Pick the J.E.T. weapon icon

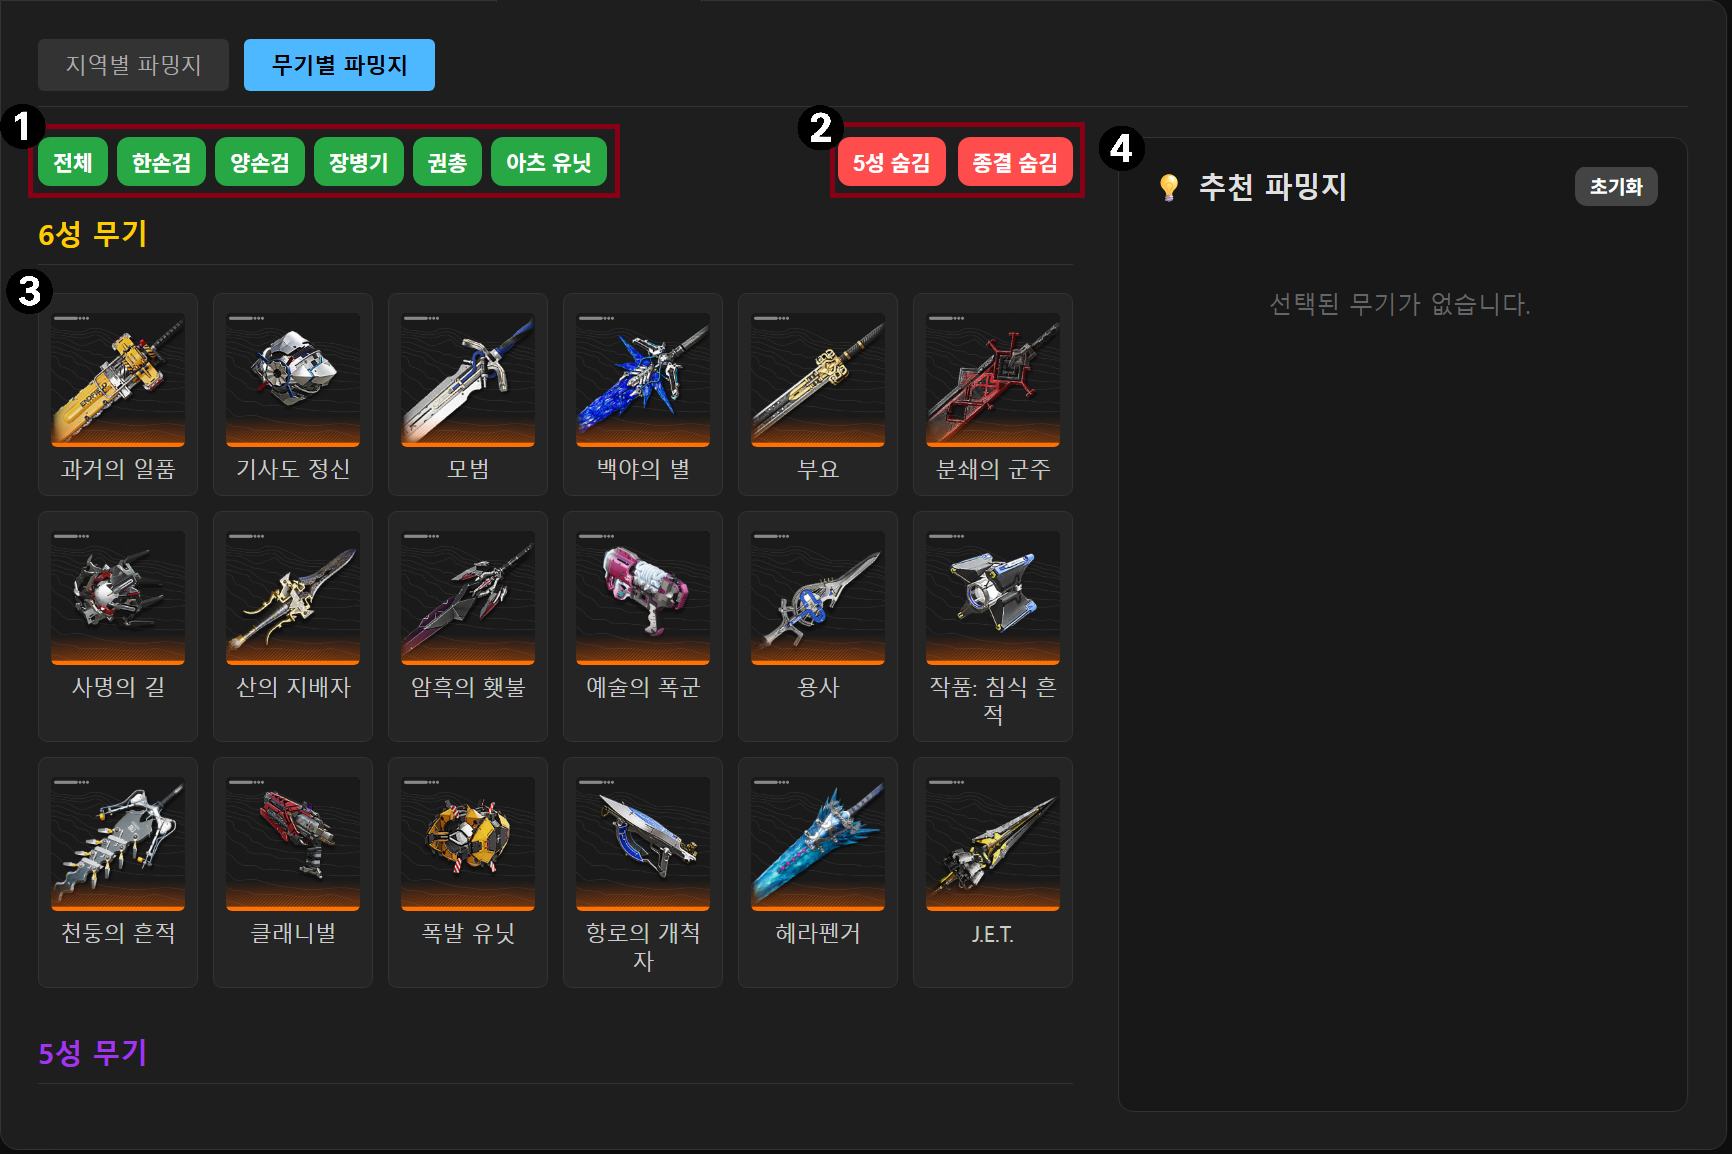(x=993, y=843)
